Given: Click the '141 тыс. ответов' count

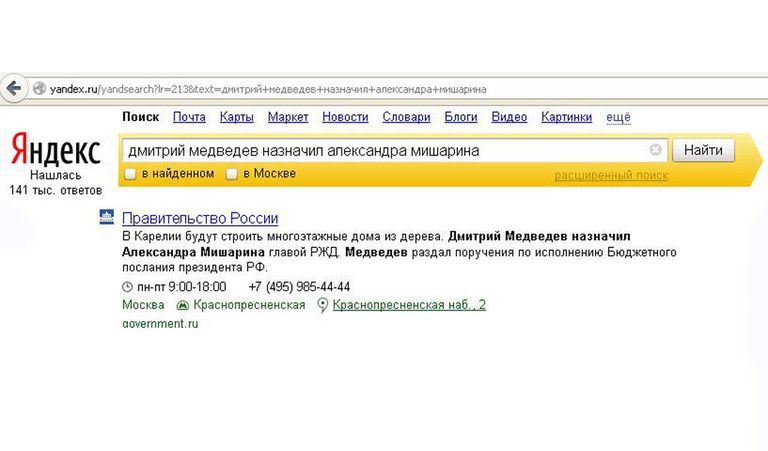Looking at the screenshot, I should click(55, 190).
